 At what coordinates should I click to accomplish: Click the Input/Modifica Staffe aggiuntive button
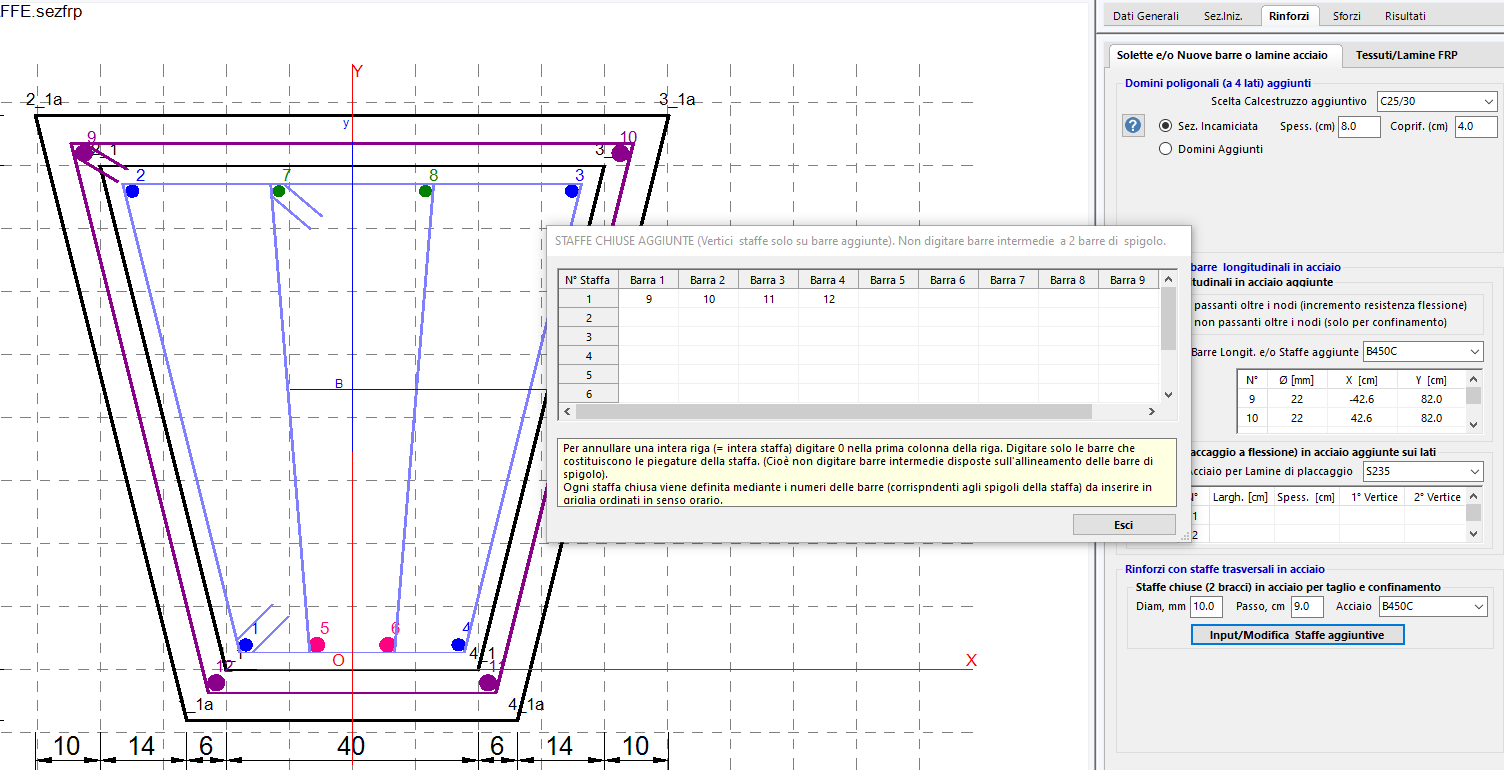point(1298,635)
